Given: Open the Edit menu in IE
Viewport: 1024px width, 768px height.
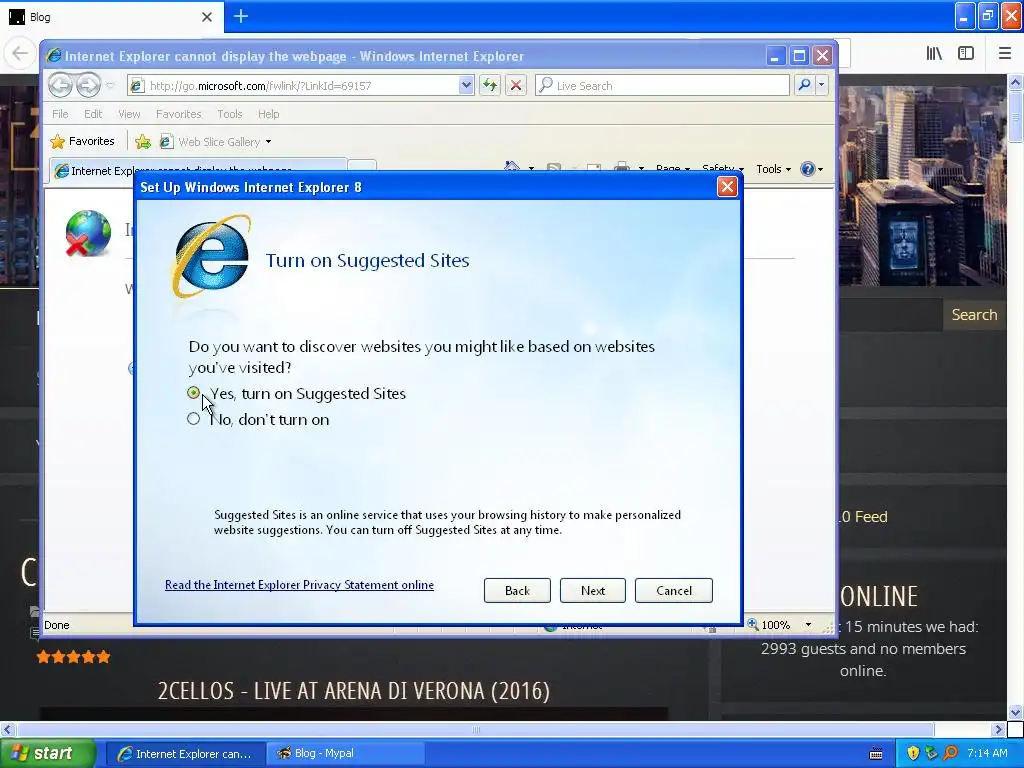Looking at the screenshot, I should [93, 114].
